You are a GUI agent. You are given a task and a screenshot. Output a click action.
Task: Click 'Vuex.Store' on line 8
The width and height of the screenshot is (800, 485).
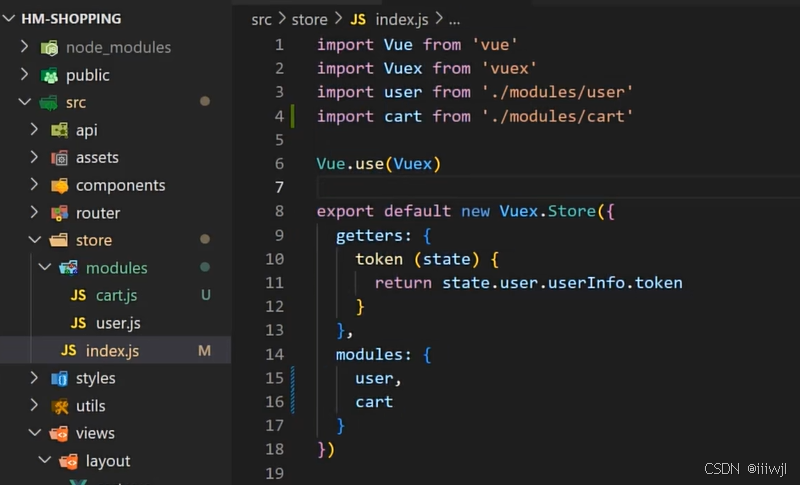547,211
